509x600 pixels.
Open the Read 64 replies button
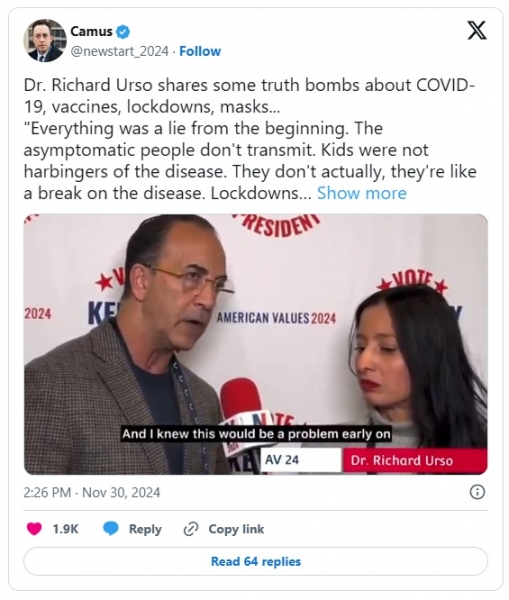click(256, 561)
